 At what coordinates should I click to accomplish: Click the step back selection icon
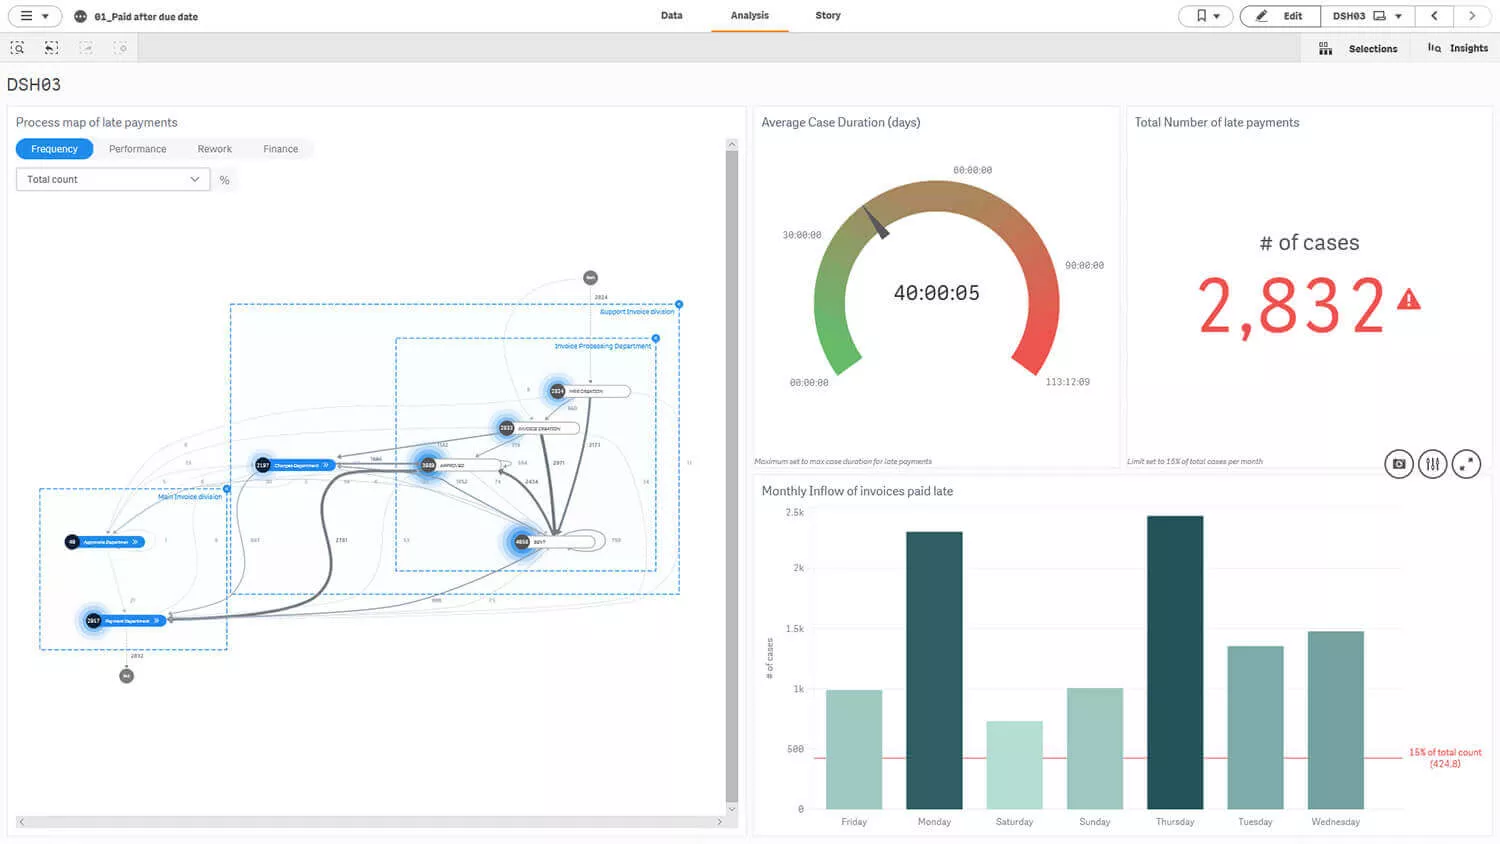click(x=51, y=48)
